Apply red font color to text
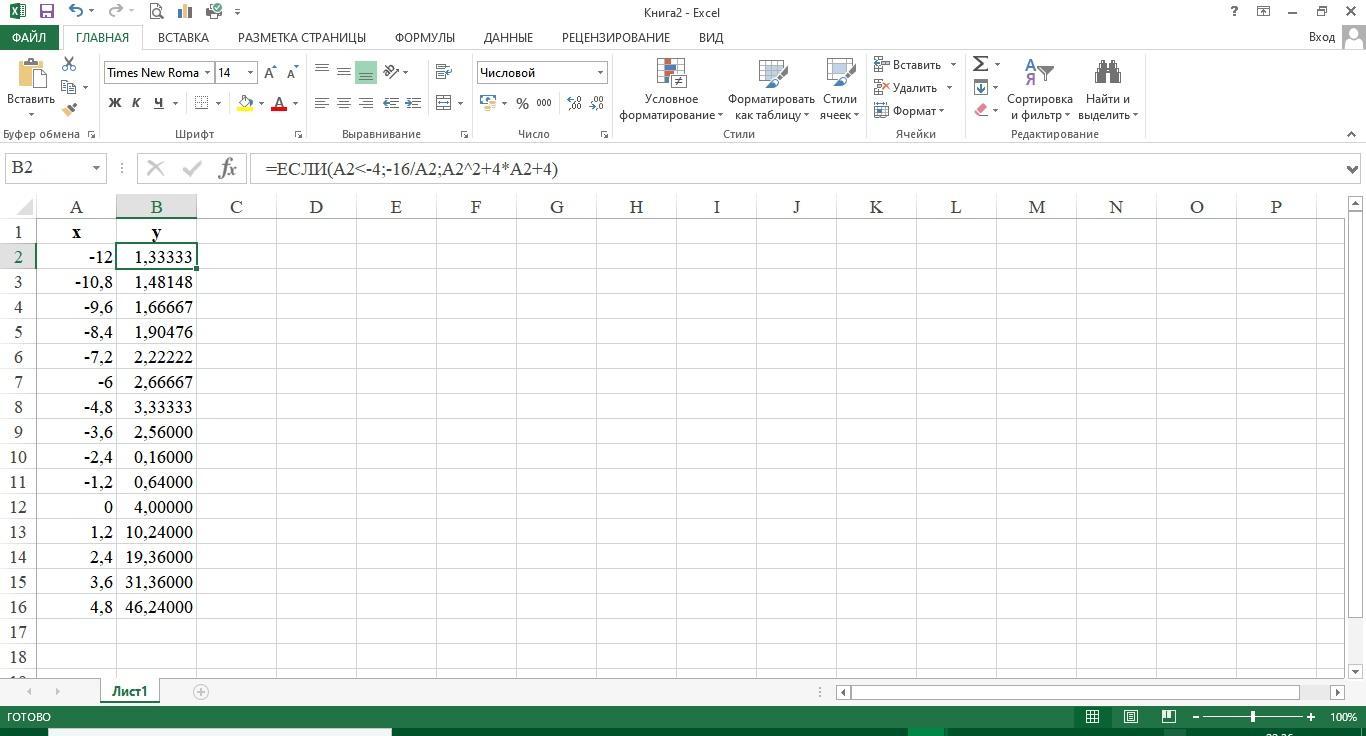Screen dimensions: 1366x736 click(279, 103)
